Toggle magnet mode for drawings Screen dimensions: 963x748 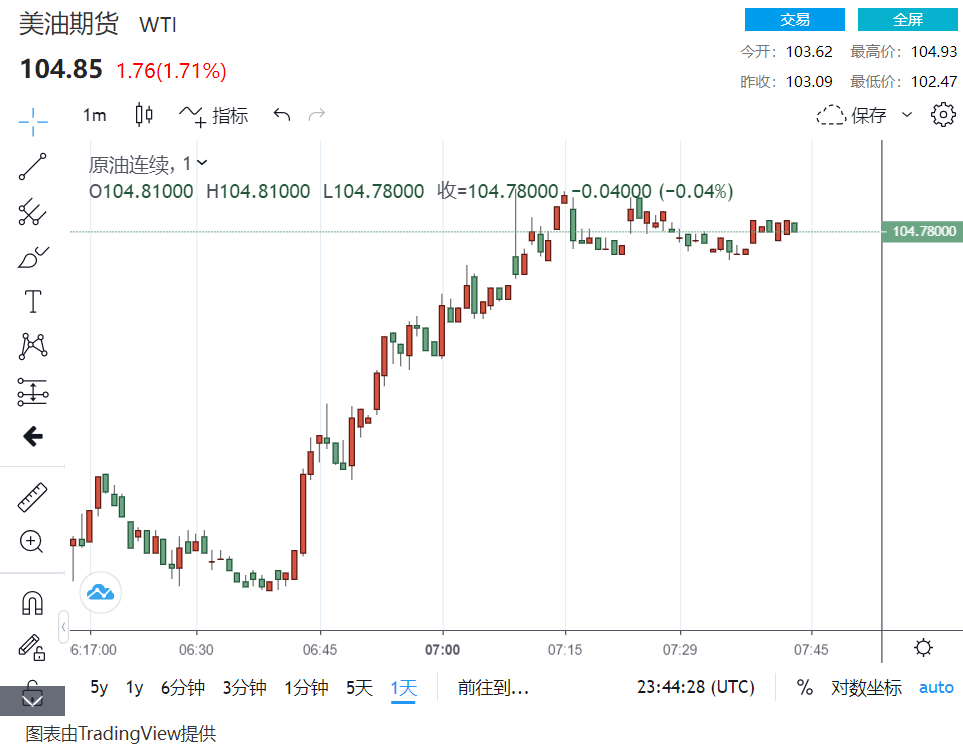pos(33,603)
